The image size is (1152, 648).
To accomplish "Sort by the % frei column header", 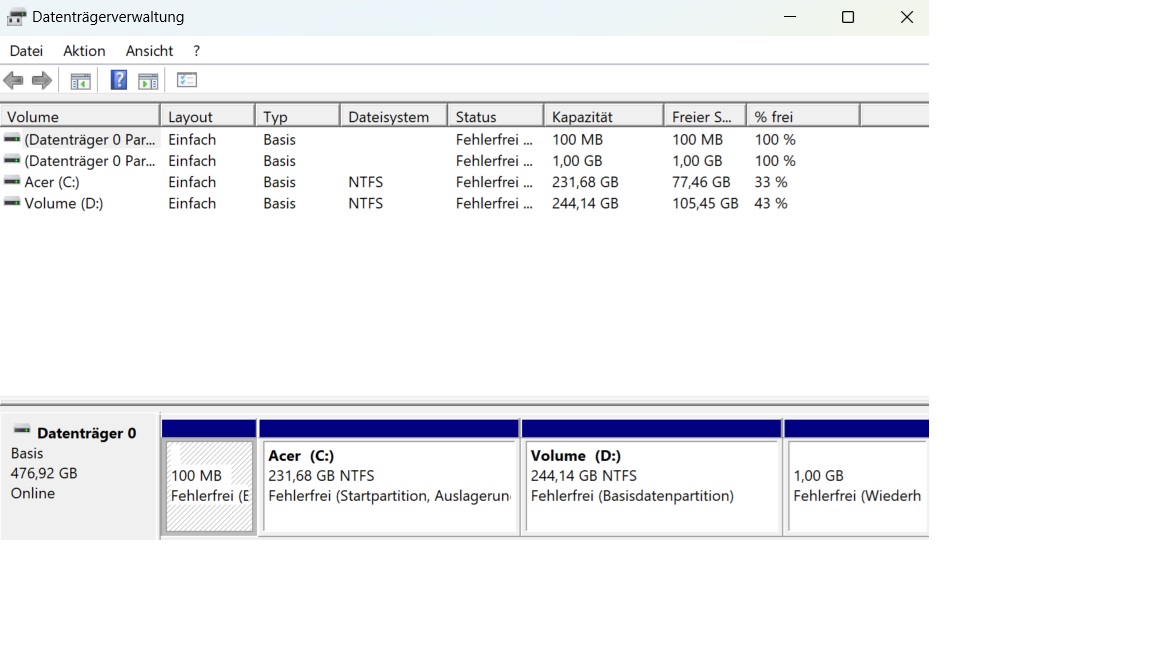I will click(804, 117).
